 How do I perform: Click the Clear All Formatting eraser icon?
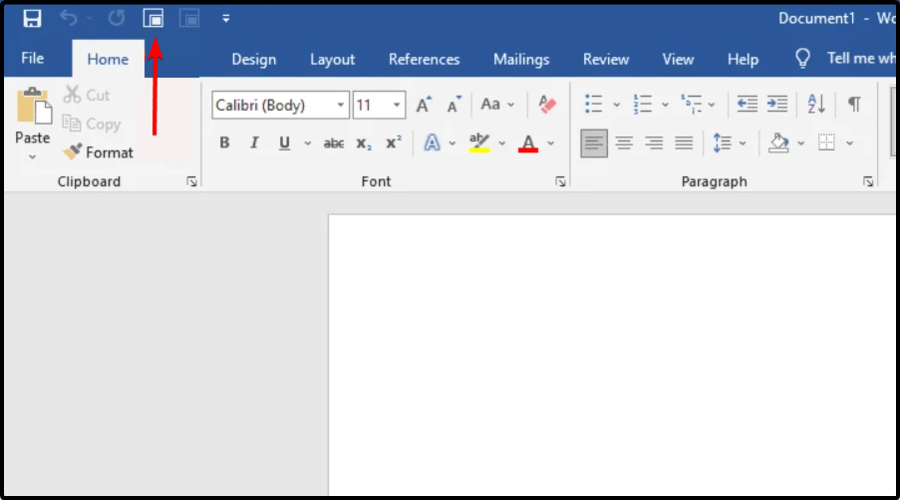[x=547, y=104]
